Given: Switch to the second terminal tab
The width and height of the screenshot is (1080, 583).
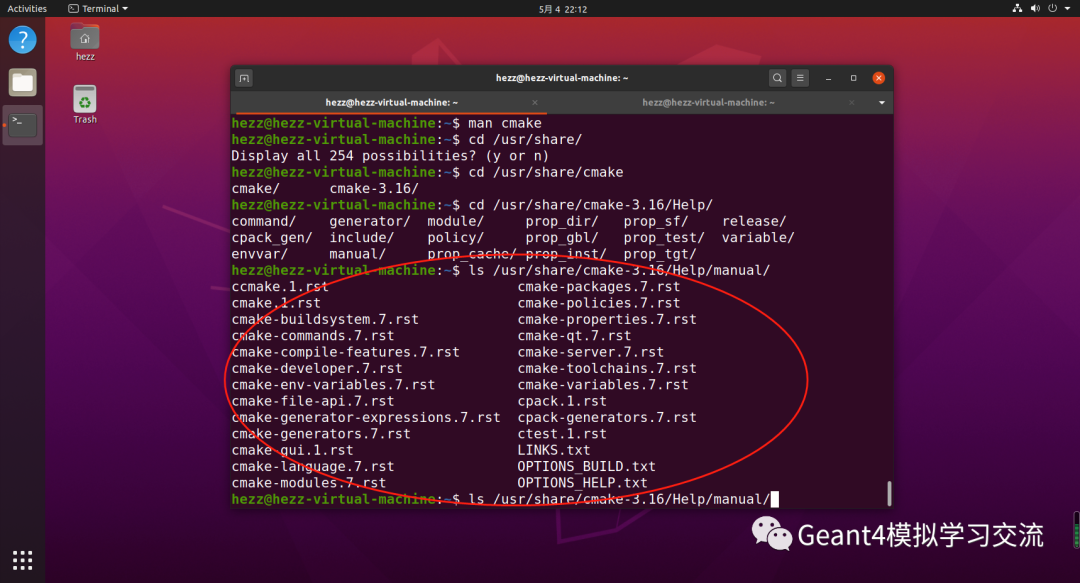Looking at the screenshot, I should click(x=708, y=103).
